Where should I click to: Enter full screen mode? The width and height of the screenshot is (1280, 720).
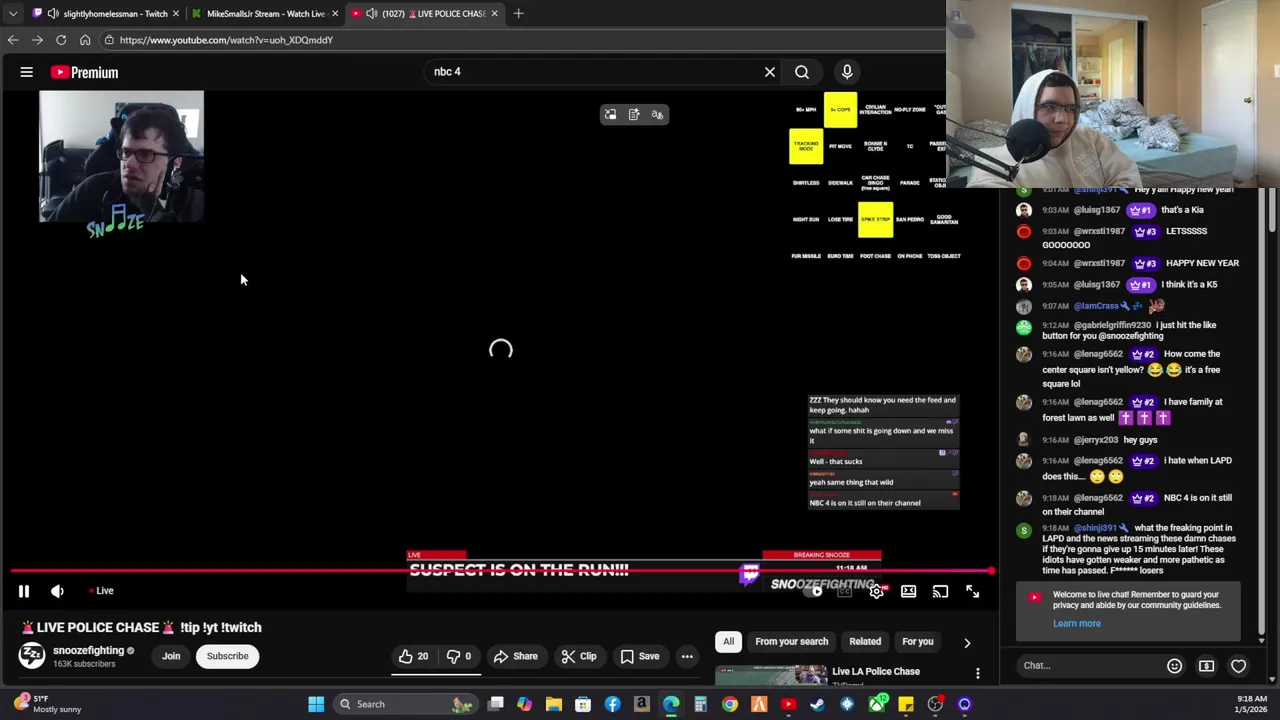point(972,592)
